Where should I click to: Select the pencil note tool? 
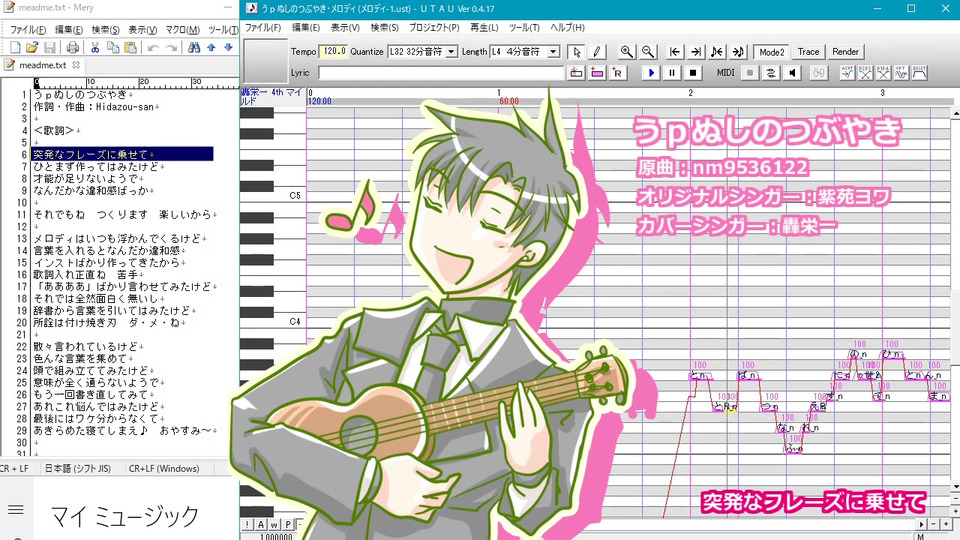596,52
